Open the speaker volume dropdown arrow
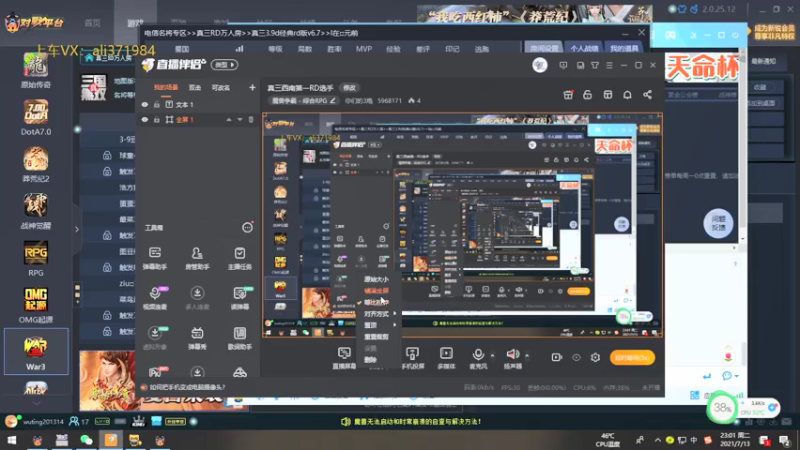This screenshot has width=800, height=450. 527,355
